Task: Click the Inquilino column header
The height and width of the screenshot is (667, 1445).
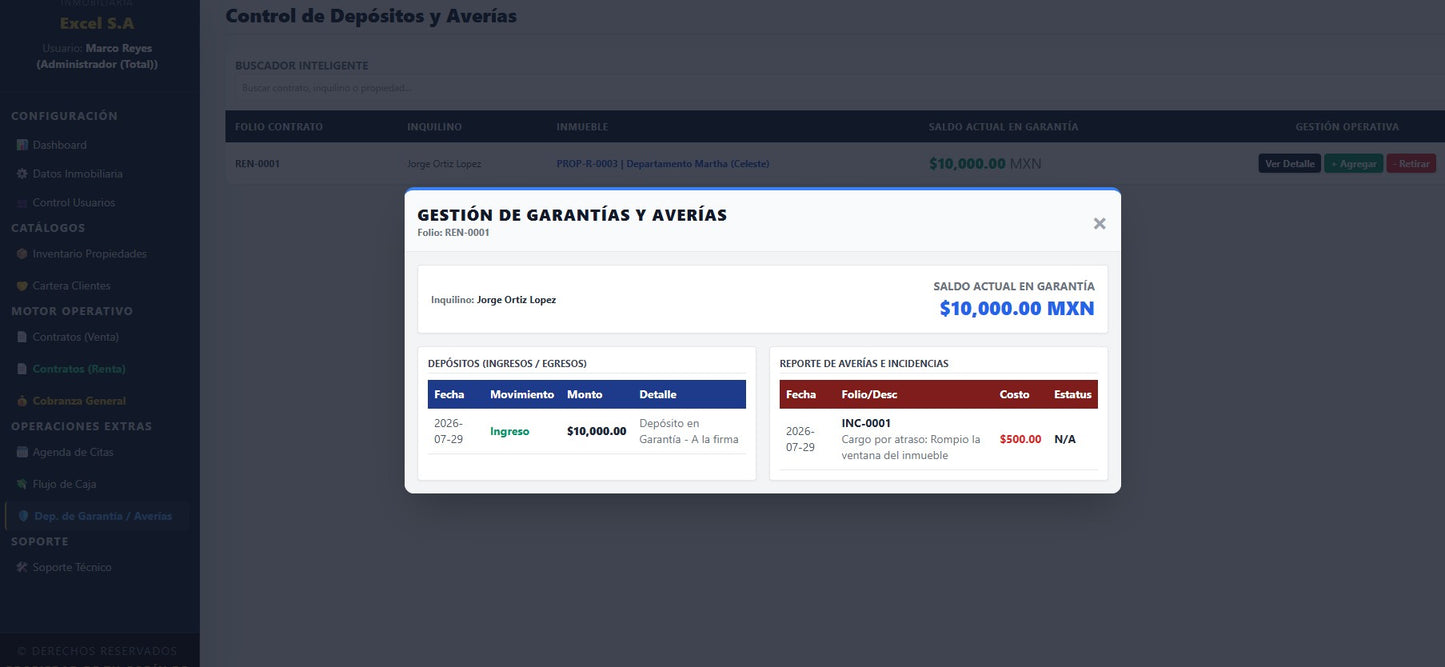Action: 434,127
